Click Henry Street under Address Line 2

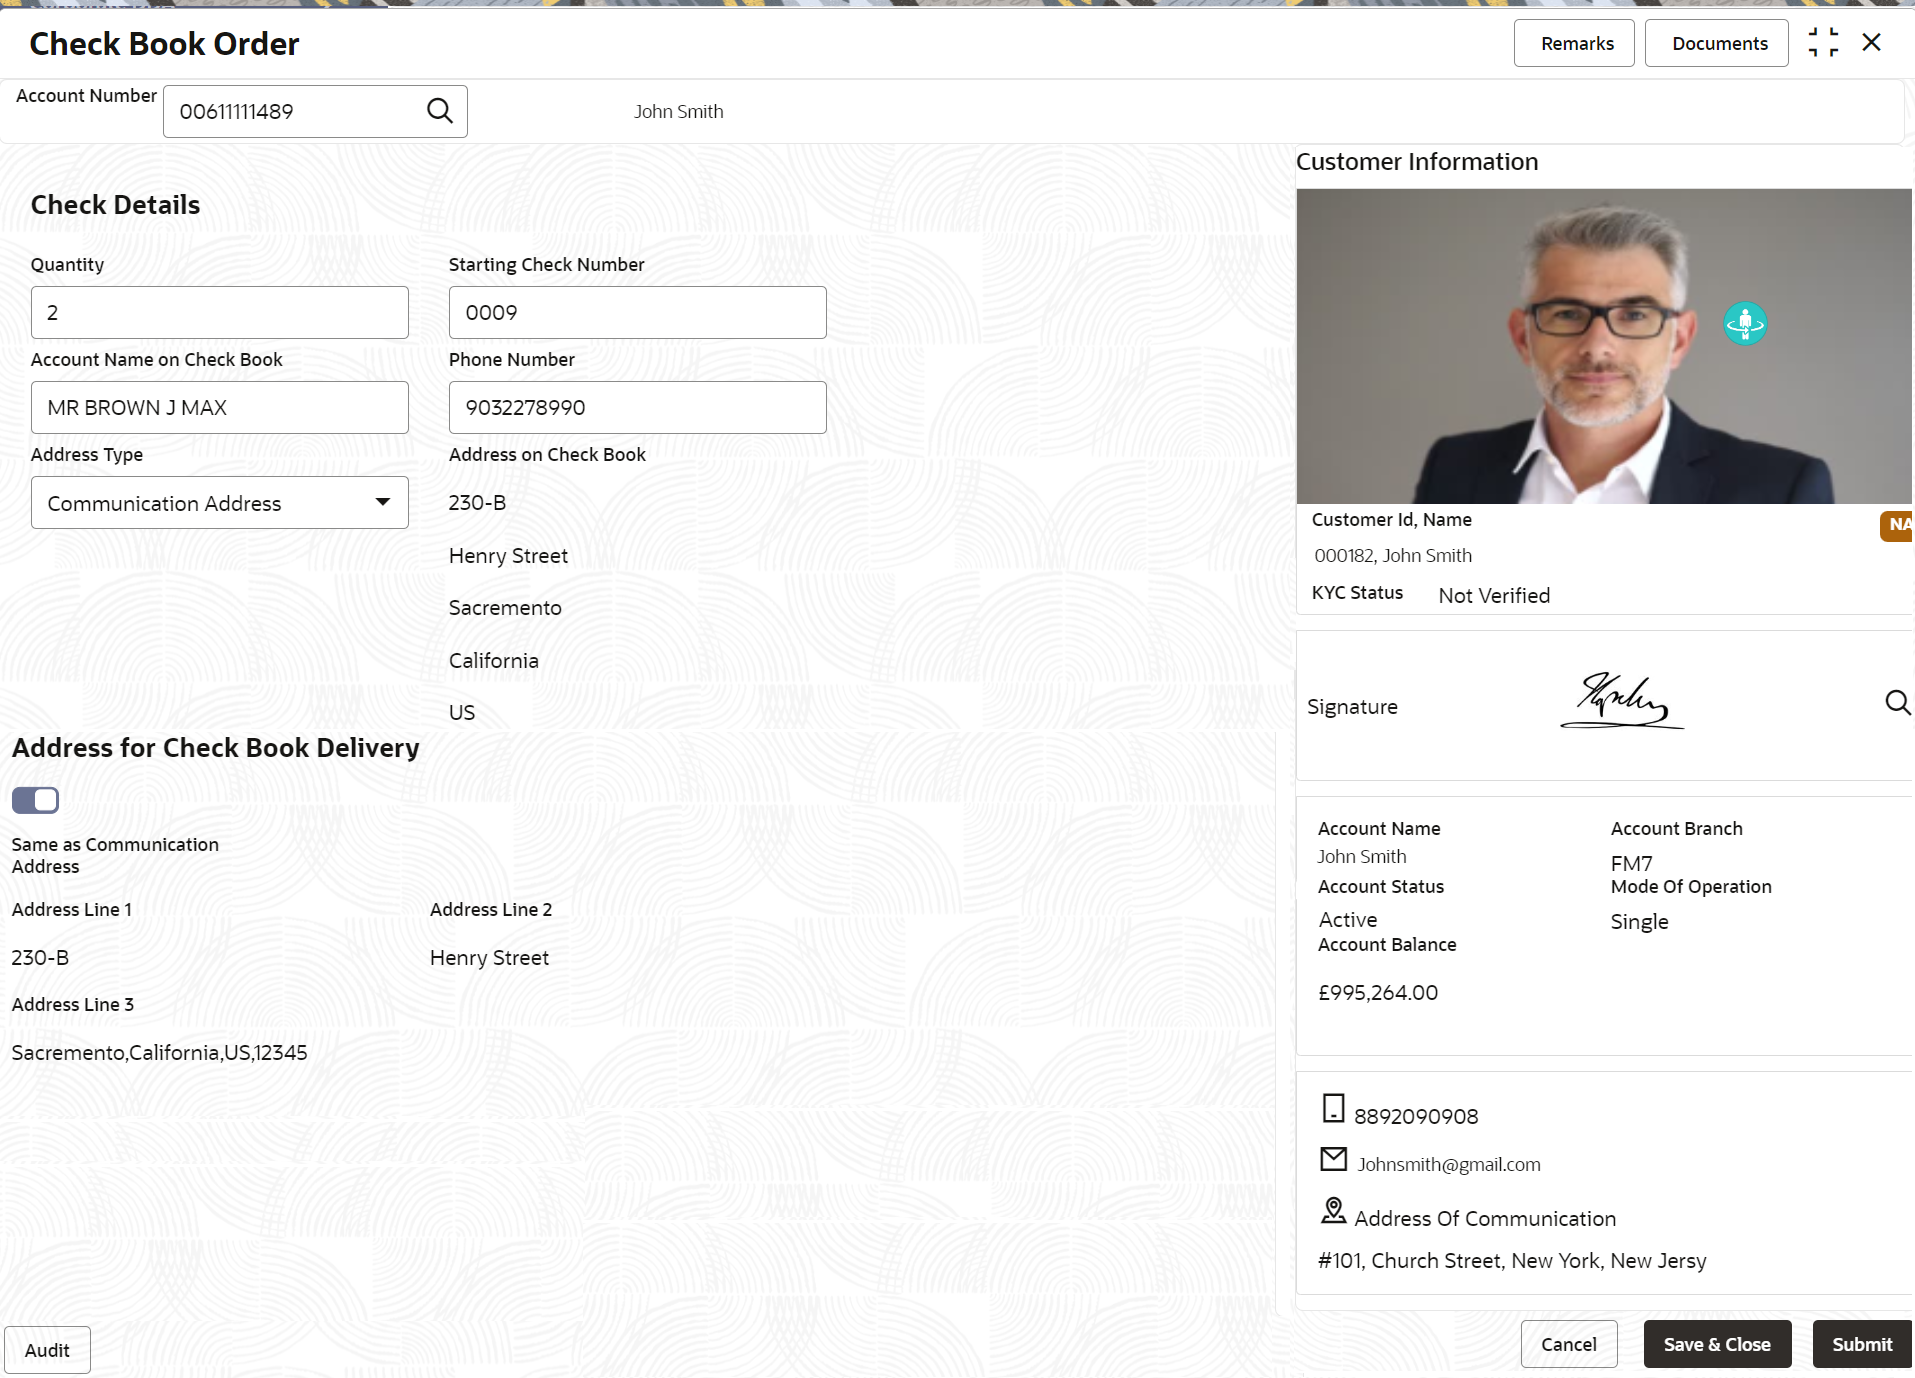coord(489,957)
